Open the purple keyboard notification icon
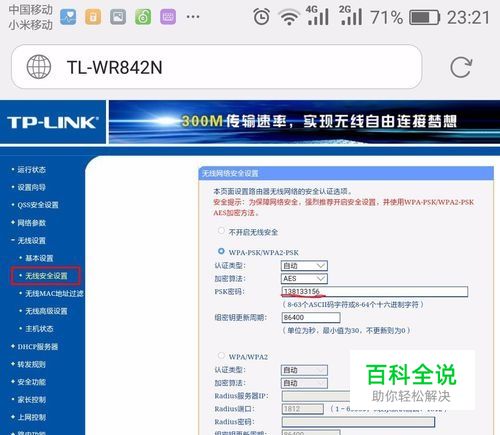 [x=168, y=17]
